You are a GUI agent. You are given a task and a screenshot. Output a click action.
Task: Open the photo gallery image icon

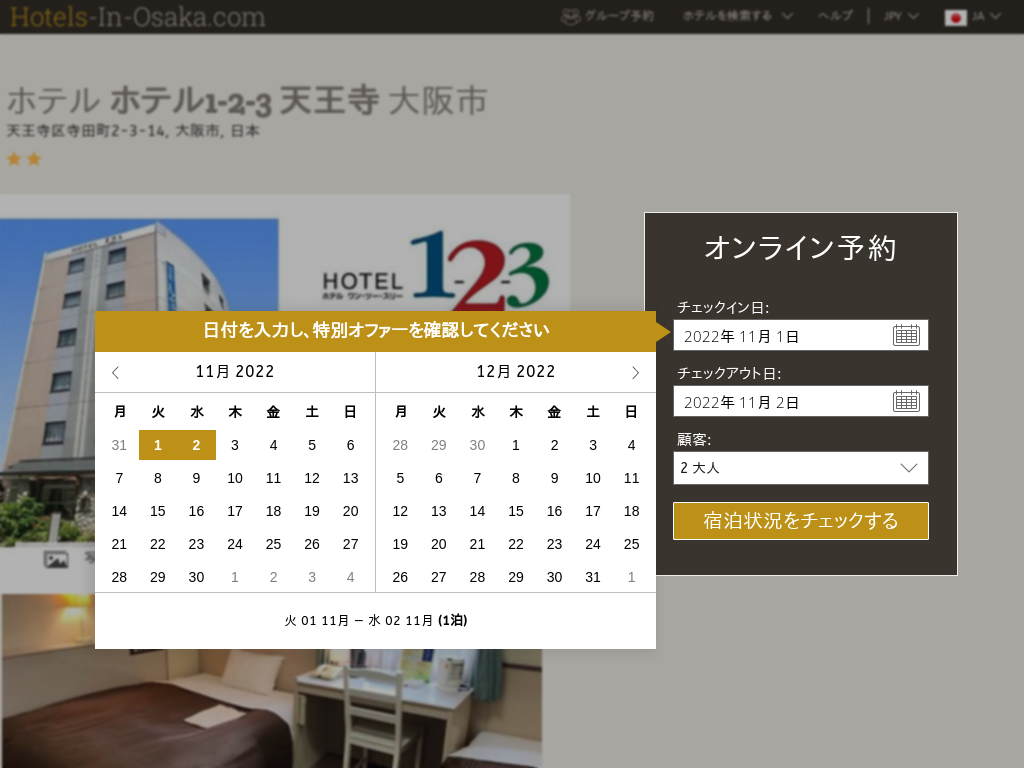(x=56, y=560)
